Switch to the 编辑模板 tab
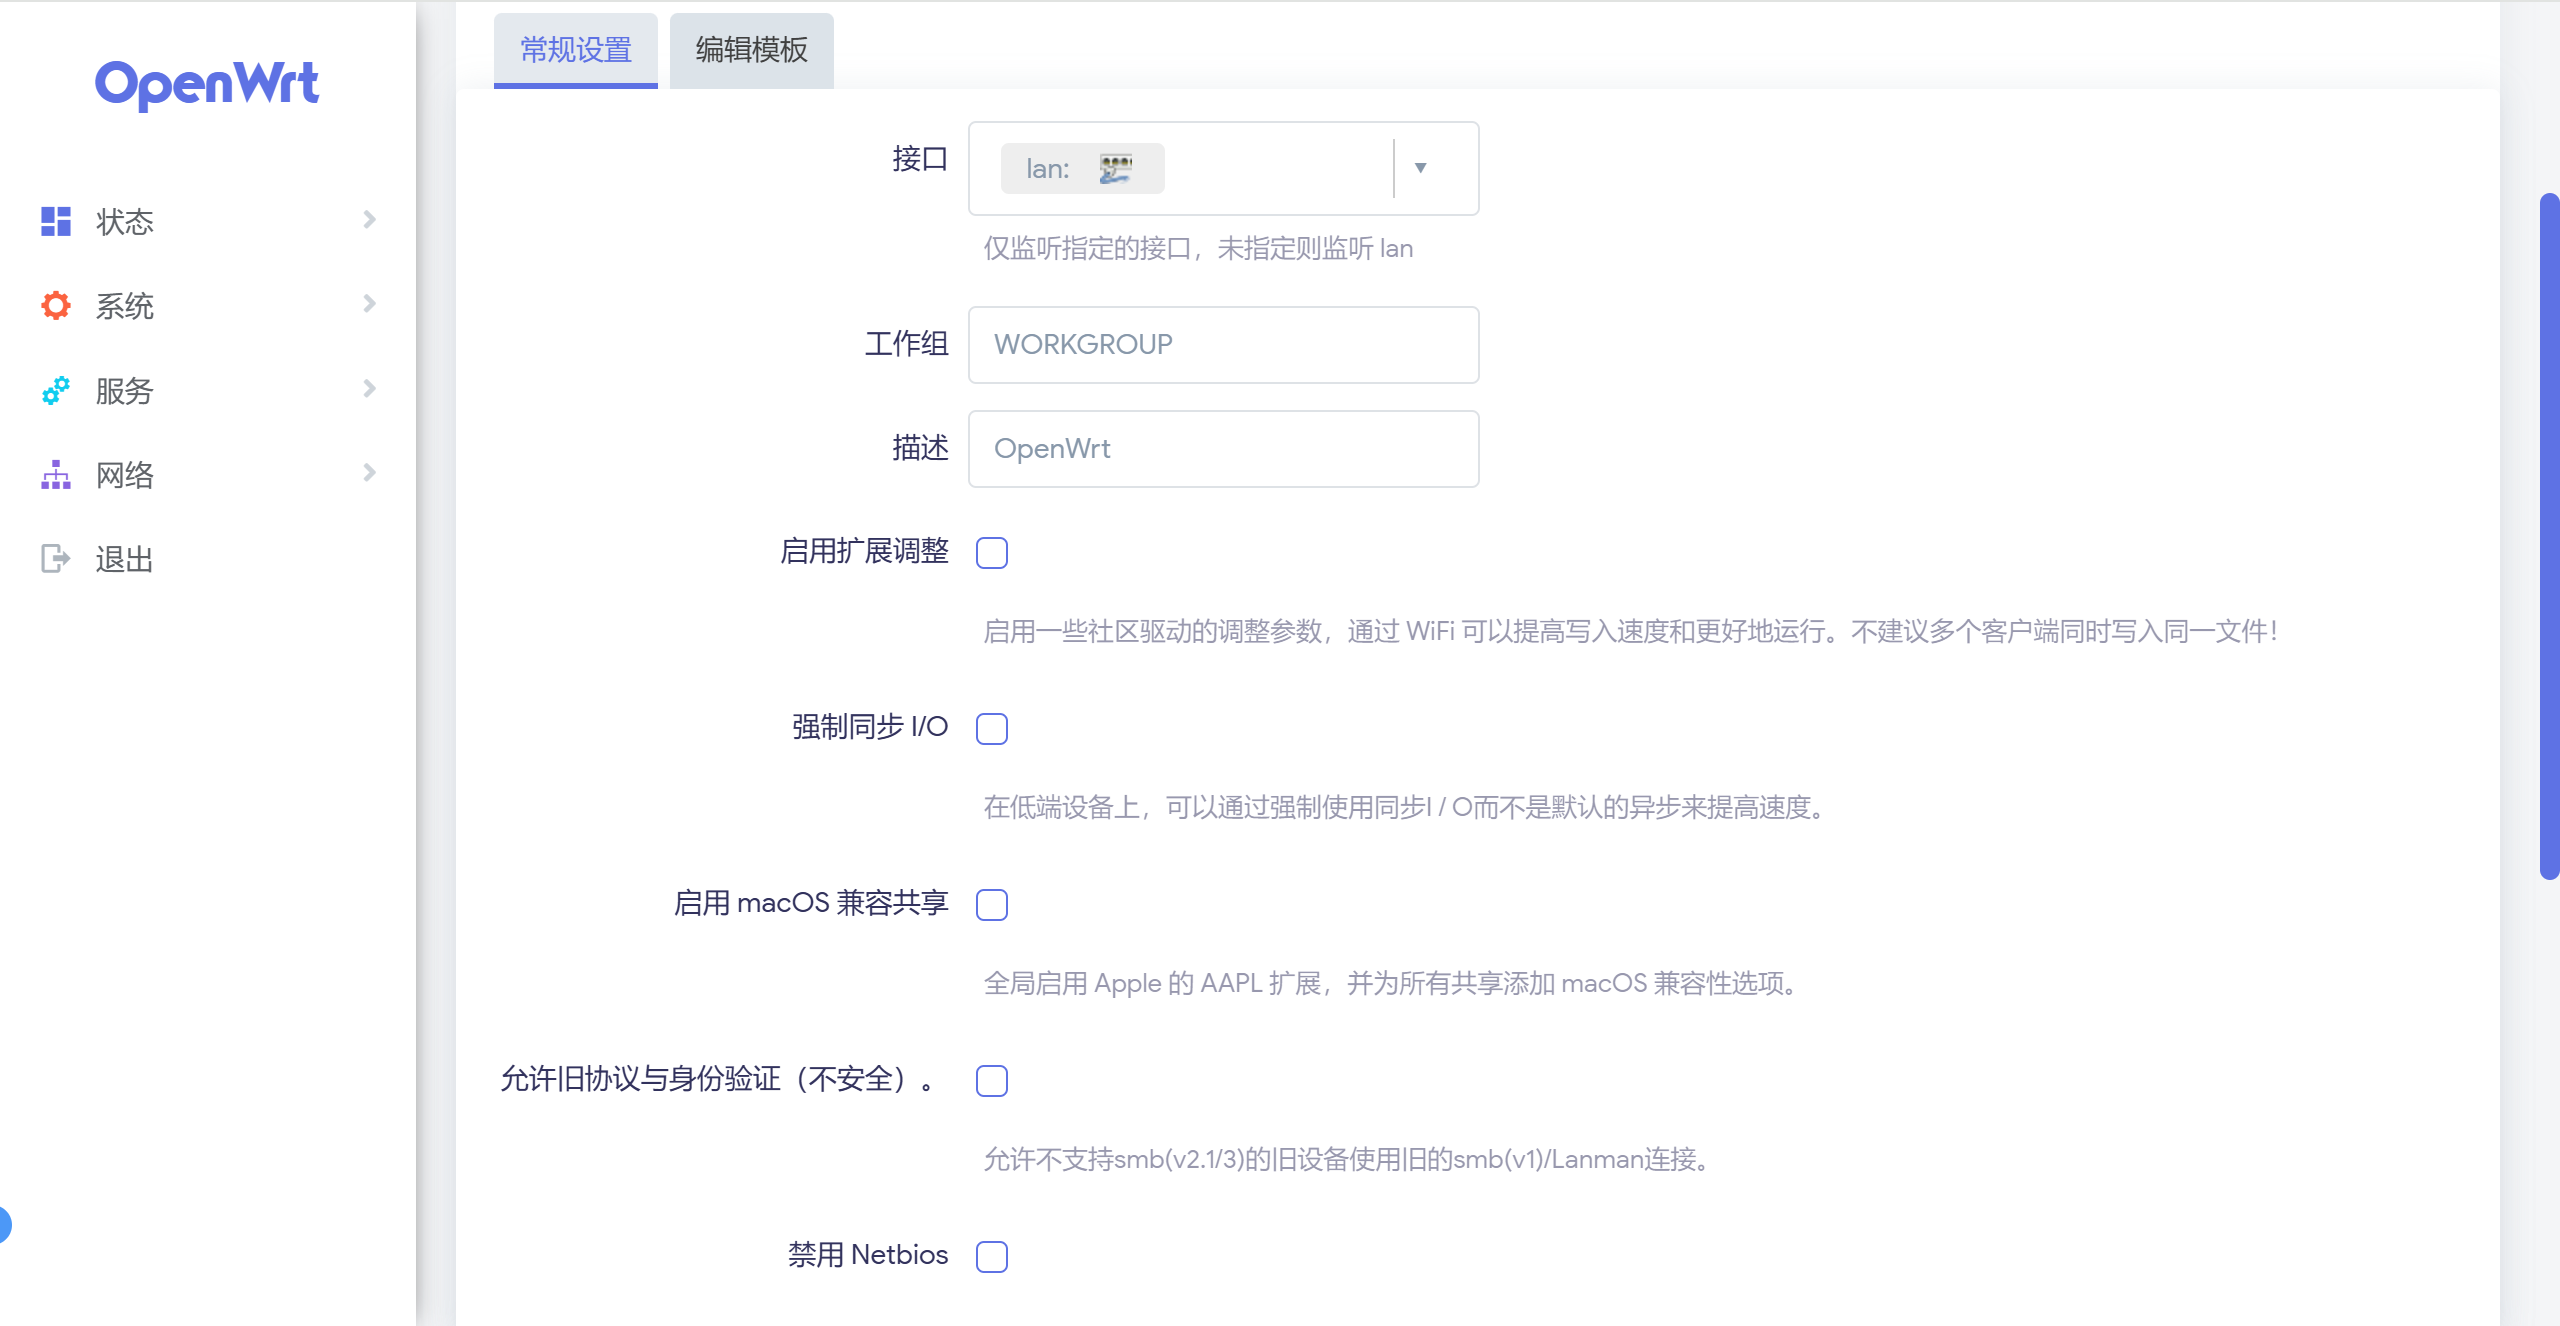This screenshot has height=1326, width=2560. [x=751, y=50]
